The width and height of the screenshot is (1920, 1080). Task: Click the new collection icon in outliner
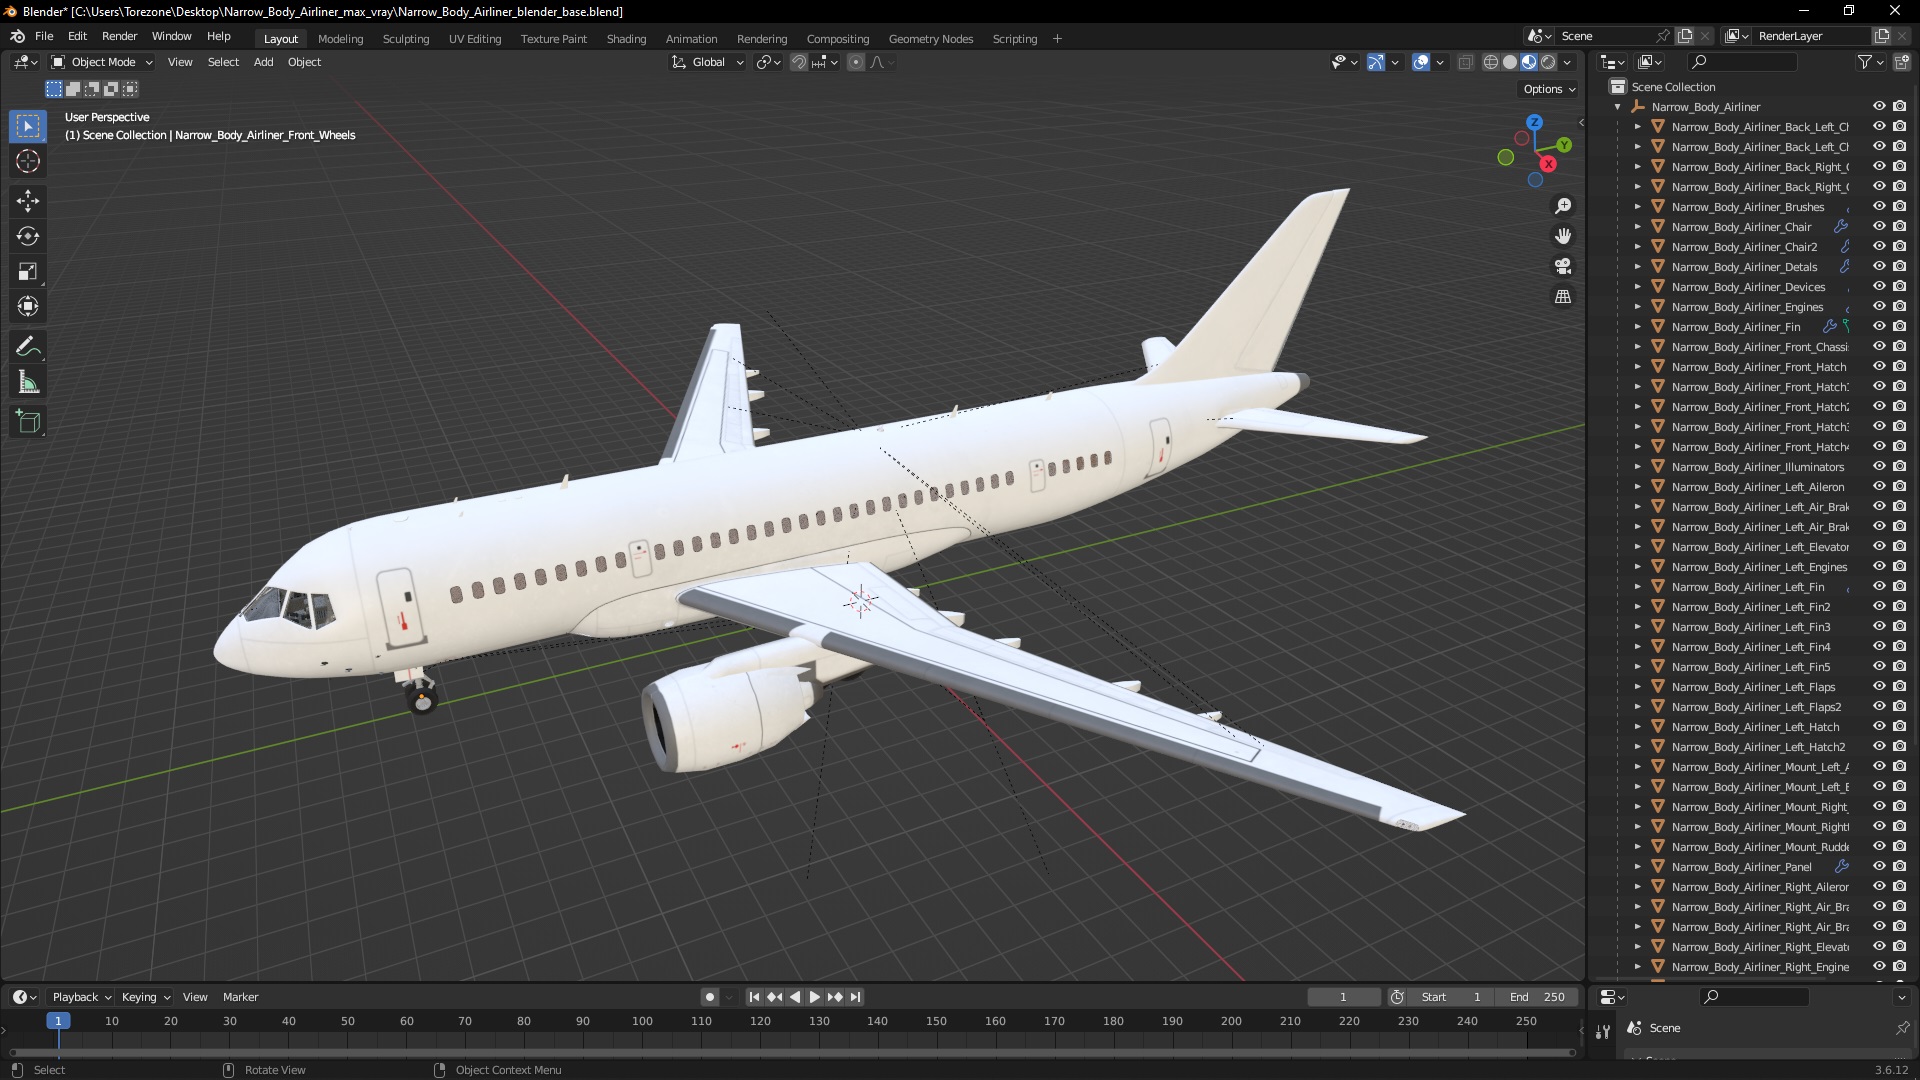pos(1902,62)
